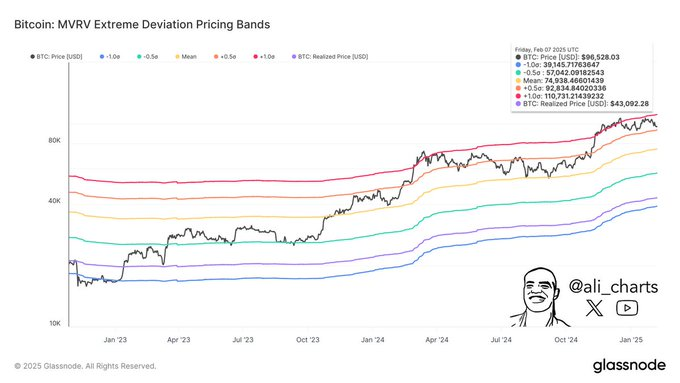Image resolution: width=680 pixels, height=383 pixels.
Task: Click the red +1.0σ dot in tooltip
Action: point(518,96)
